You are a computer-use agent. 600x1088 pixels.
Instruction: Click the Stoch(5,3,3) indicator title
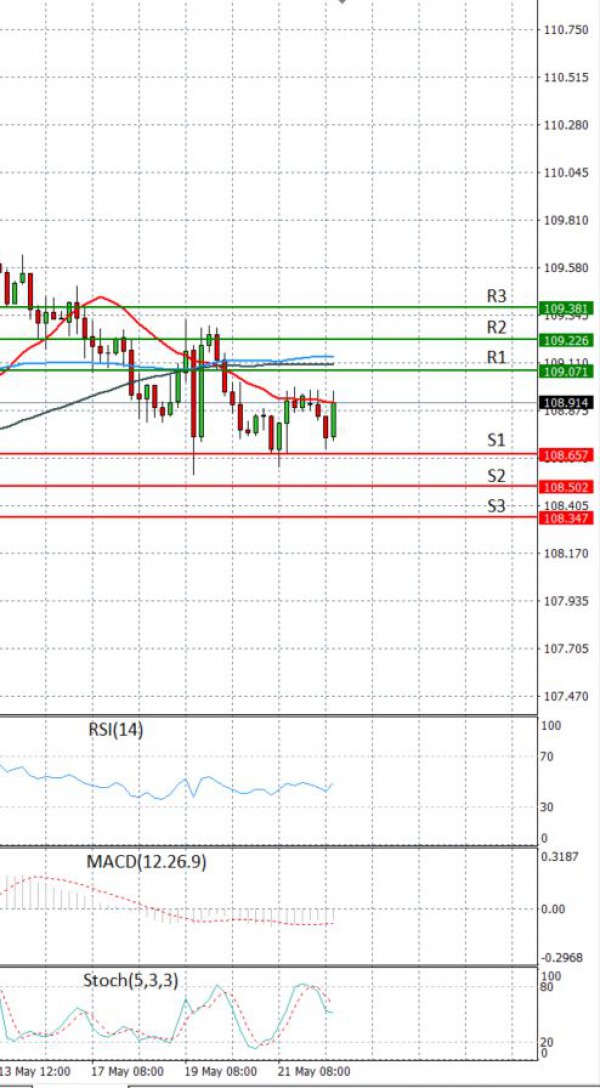(131, 980)
